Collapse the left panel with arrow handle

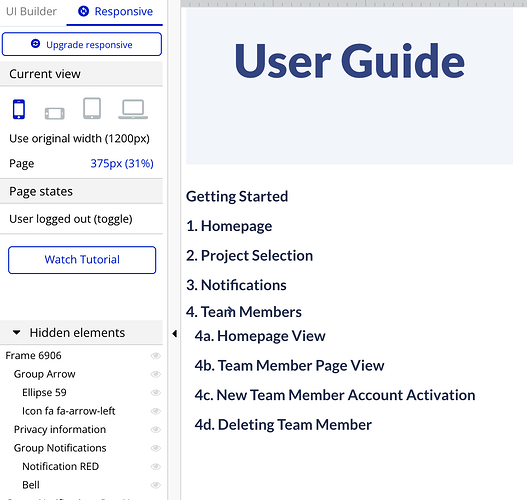174,334
